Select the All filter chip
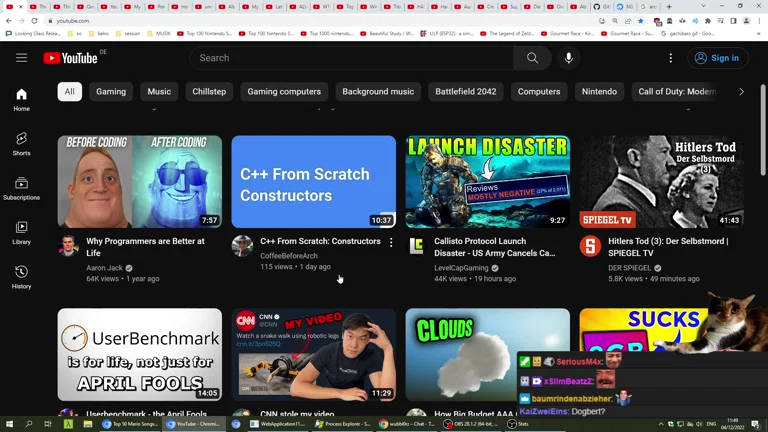 coord(70,92)
